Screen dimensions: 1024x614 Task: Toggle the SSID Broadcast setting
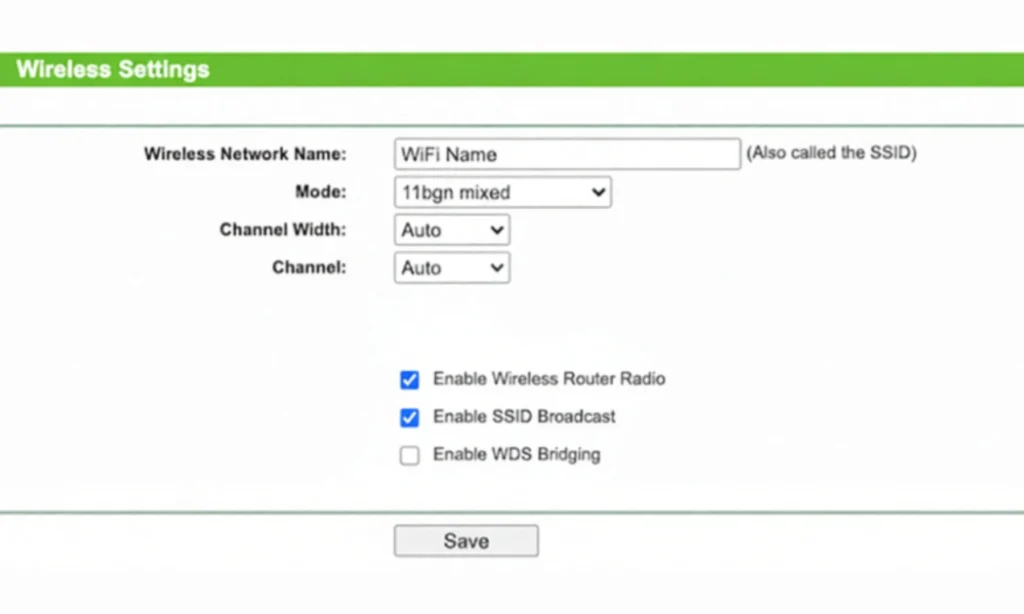coord(409,417)
